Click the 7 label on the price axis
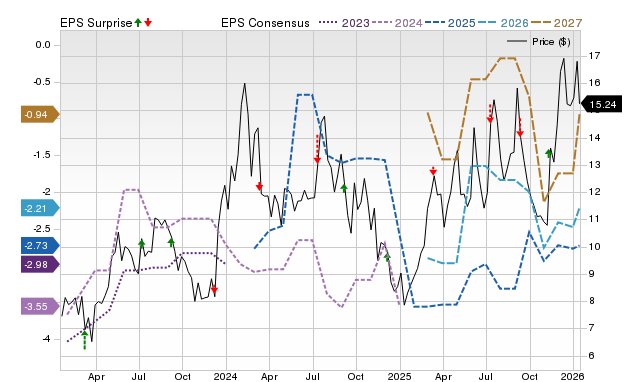640x382 pixels. 591,328
